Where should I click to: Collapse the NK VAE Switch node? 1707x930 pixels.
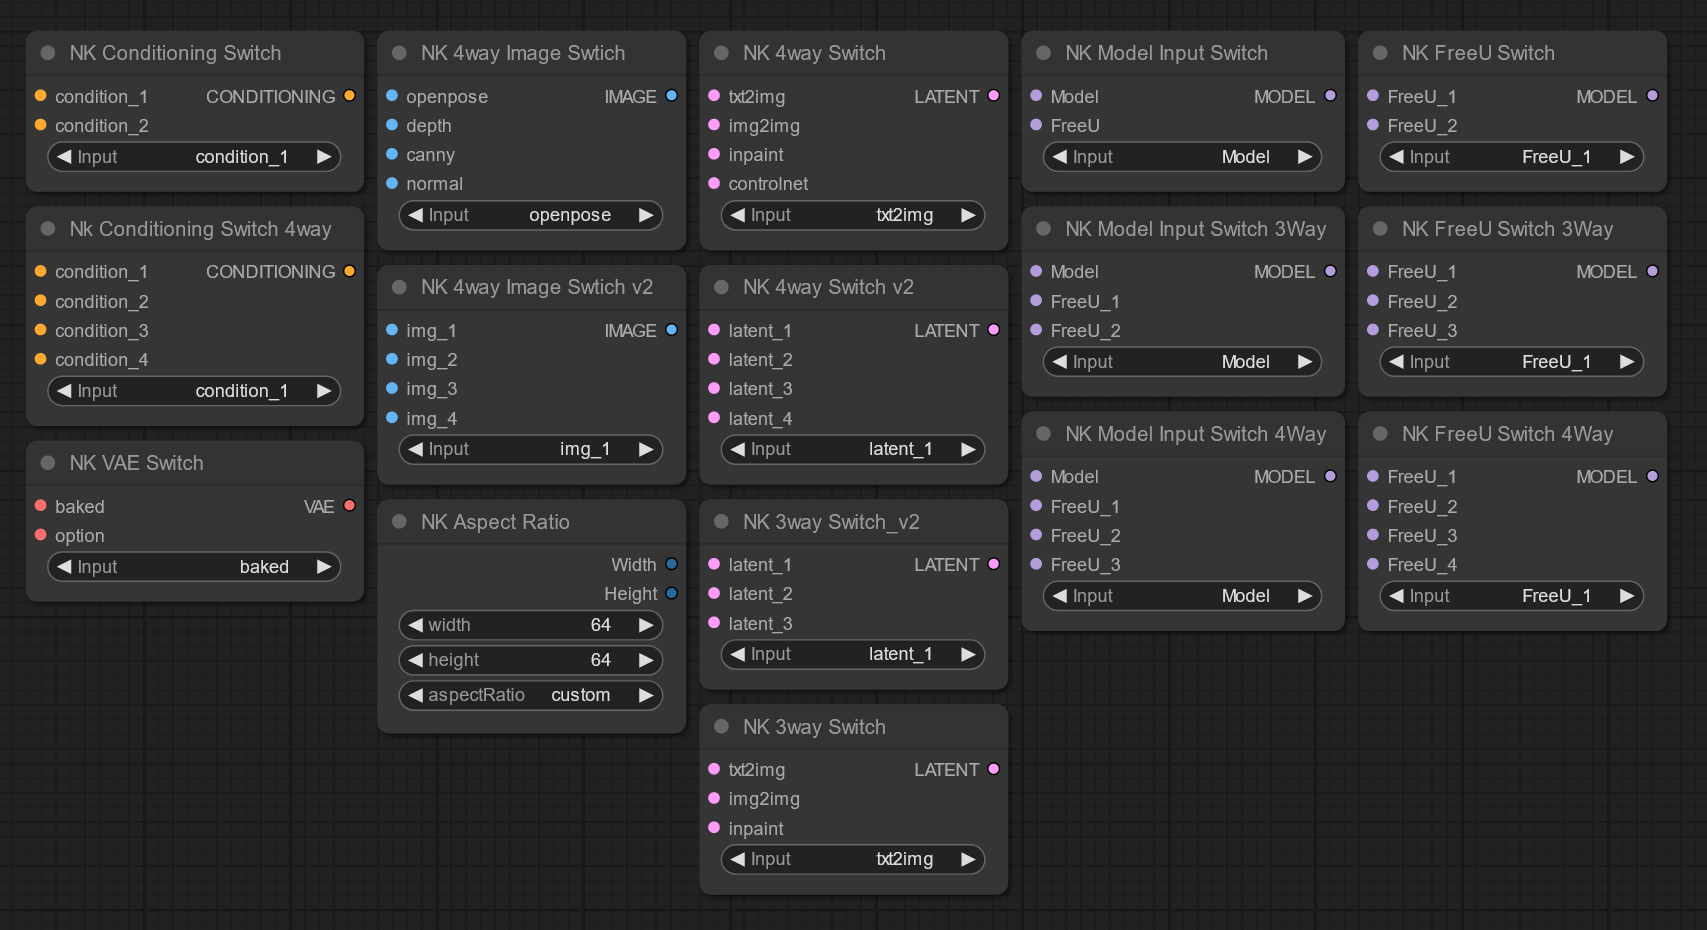coord(48,463)
